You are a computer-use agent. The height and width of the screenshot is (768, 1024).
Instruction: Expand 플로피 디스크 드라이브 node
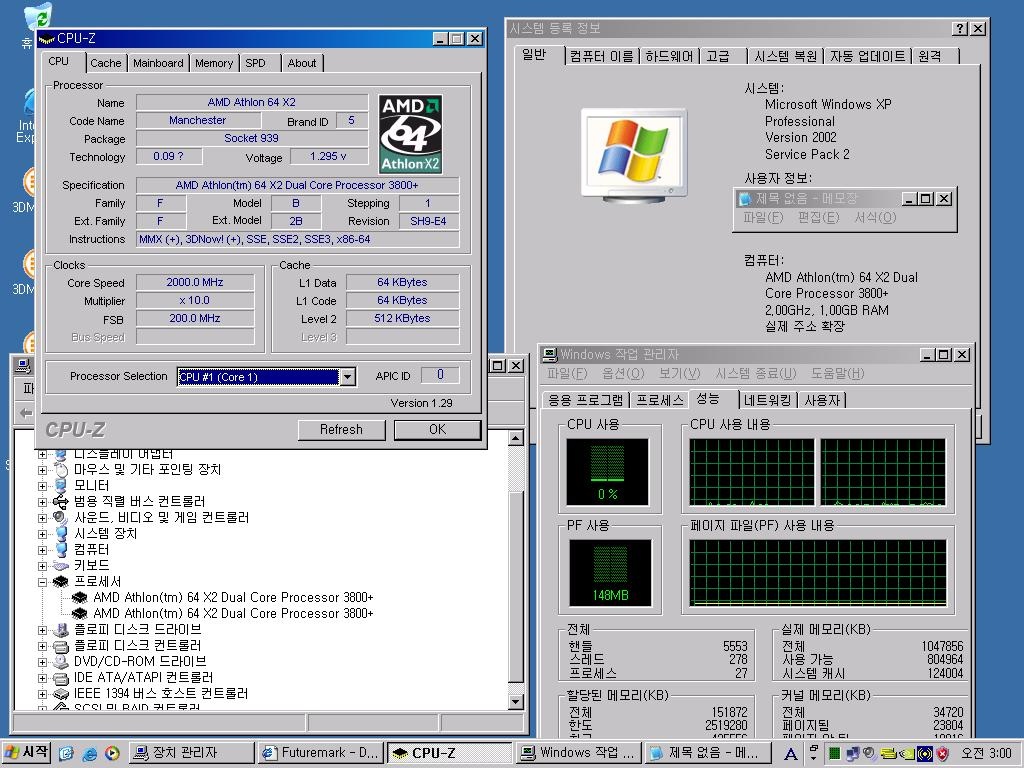[42, 630]
